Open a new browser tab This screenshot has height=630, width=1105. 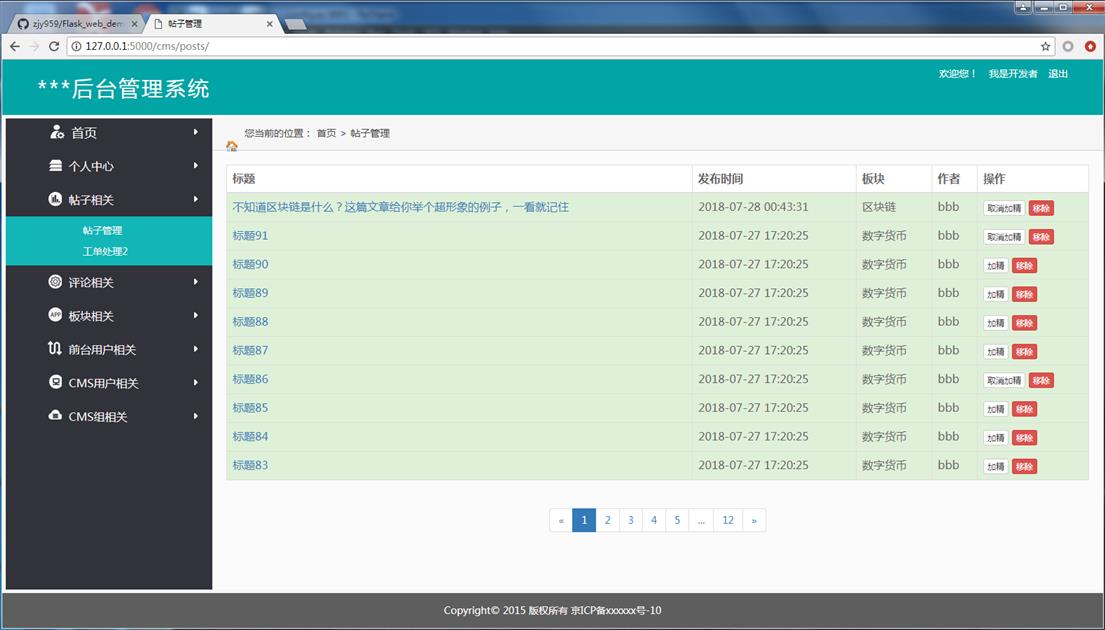tap(296, 25)
